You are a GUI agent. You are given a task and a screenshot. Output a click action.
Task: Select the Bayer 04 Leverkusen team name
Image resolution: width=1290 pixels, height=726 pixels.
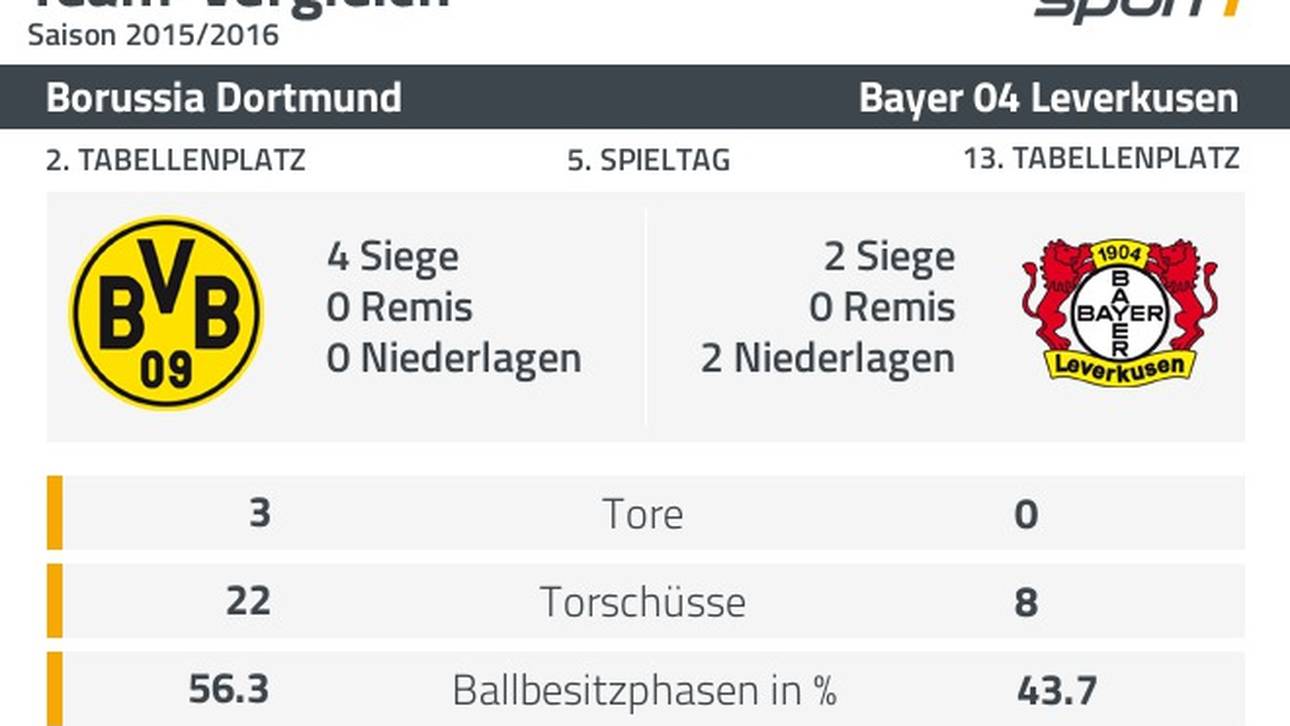point(1048,98)
